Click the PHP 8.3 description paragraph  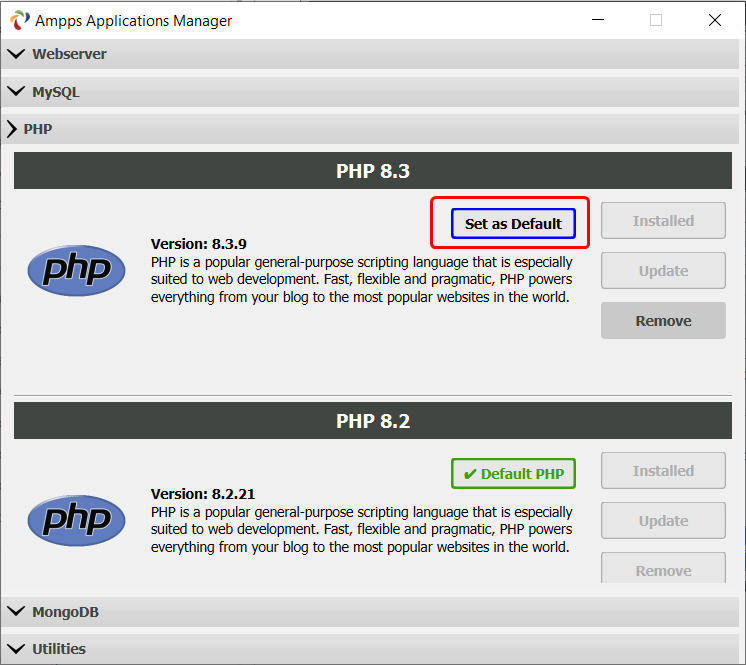click(362, 280)
